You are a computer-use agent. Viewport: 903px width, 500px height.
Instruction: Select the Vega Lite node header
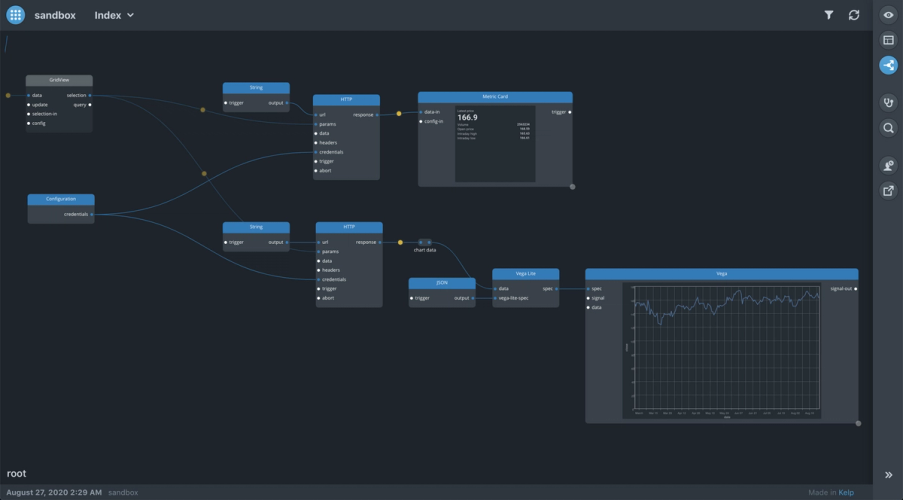point(526,274)
